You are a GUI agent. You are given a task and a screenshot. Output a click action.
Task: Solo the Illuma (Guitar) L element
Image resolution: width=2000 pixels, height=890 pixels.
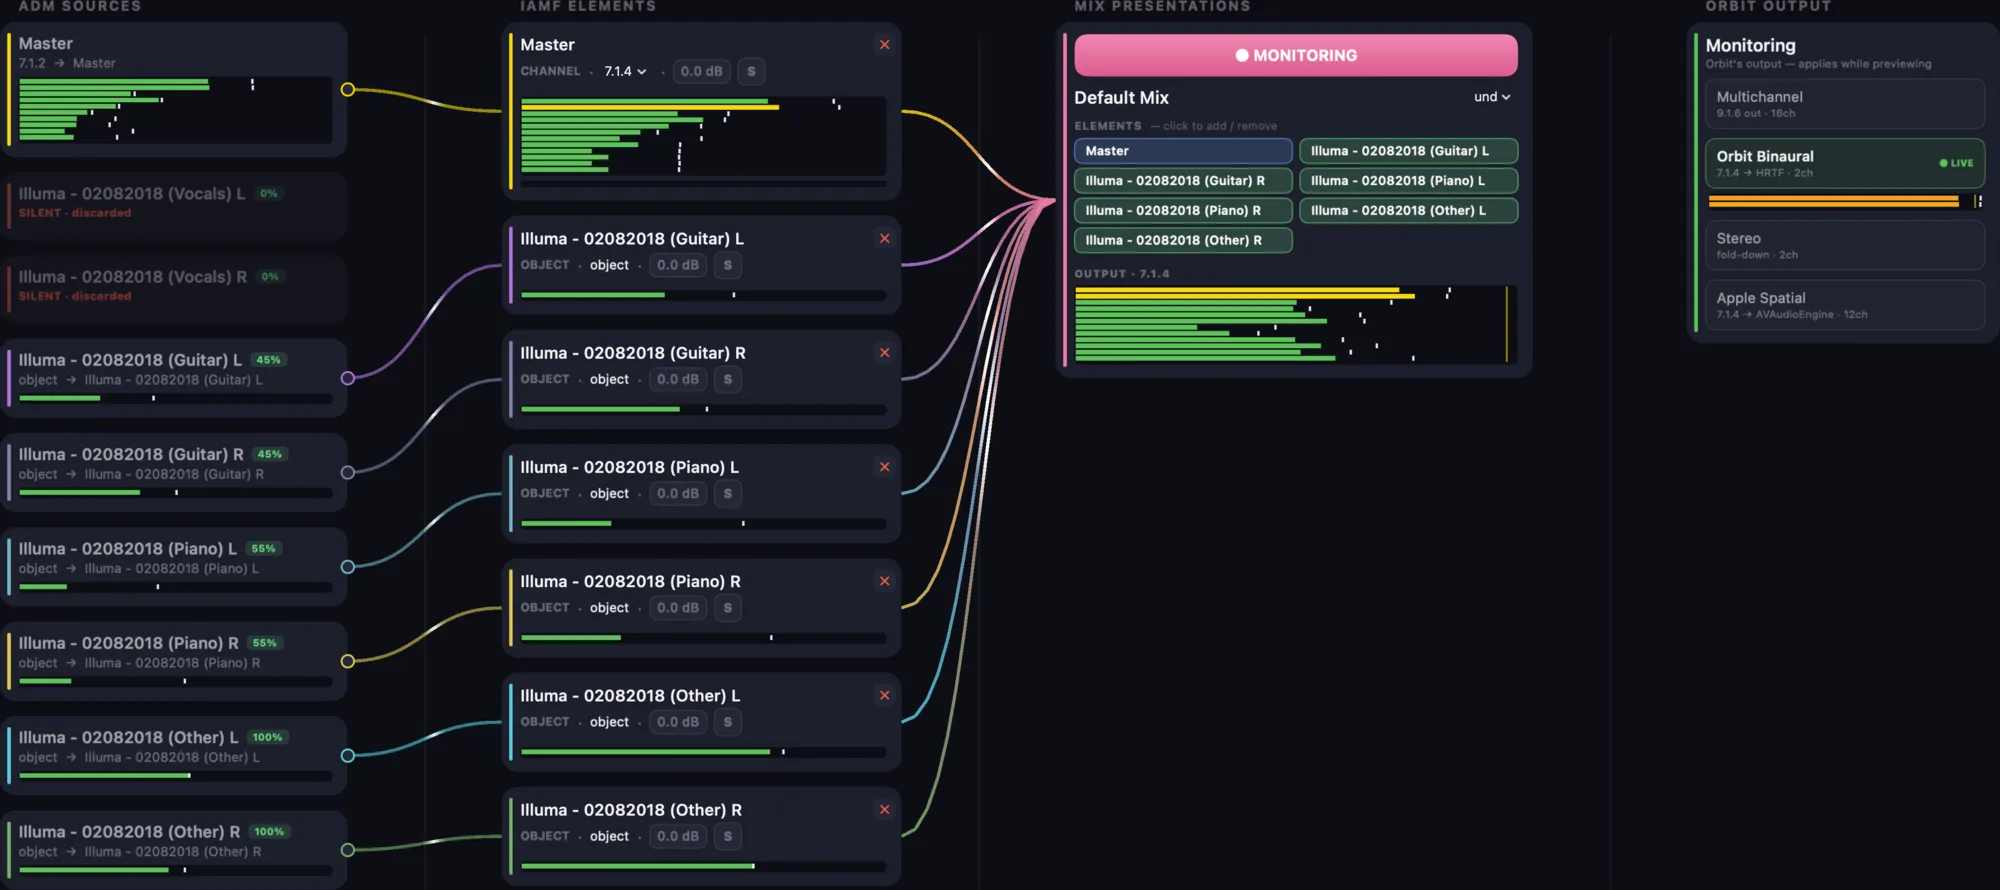[x=727, y=266]
